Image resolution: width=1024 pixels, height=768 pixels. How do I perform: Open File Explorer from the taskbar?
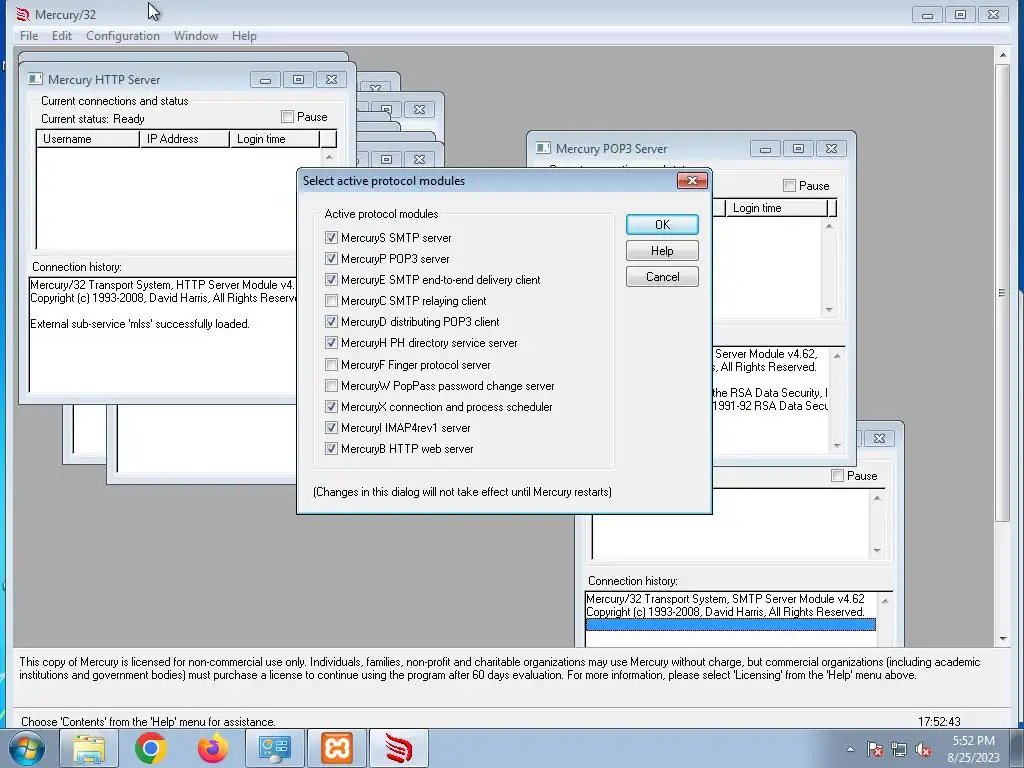[x=89, y=748]
